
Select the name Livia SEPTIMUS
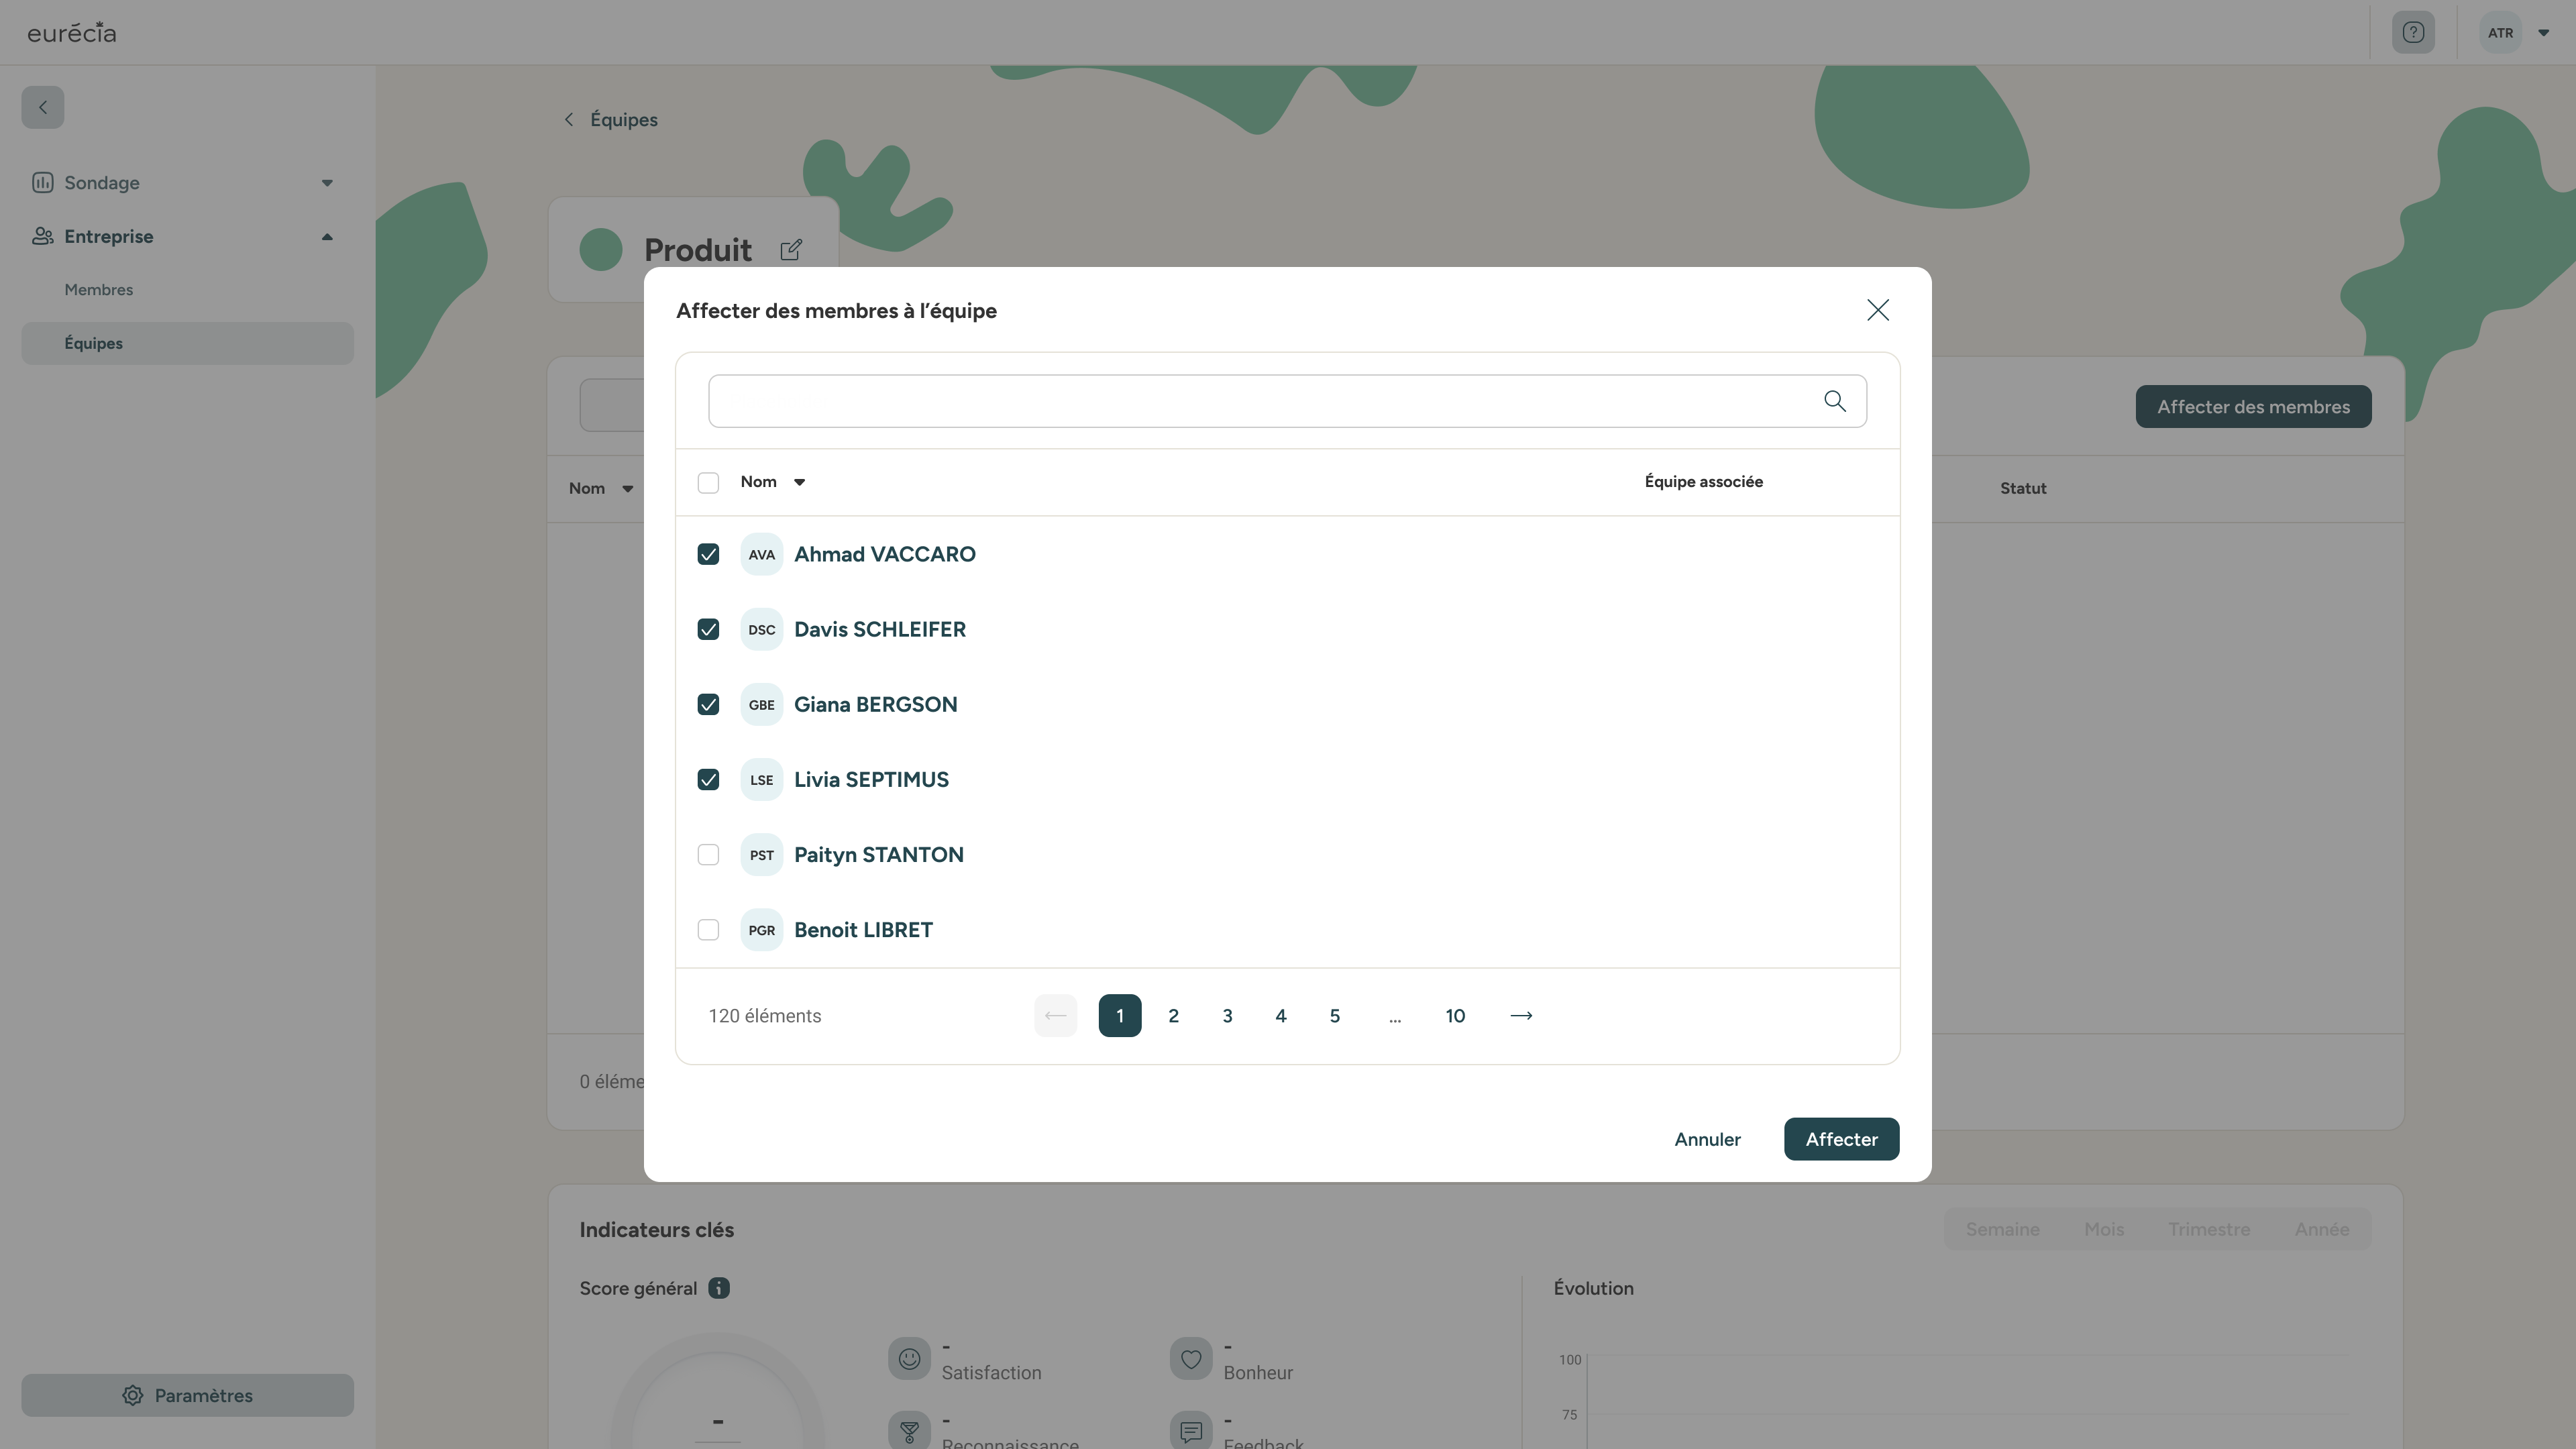coord(871,779)
